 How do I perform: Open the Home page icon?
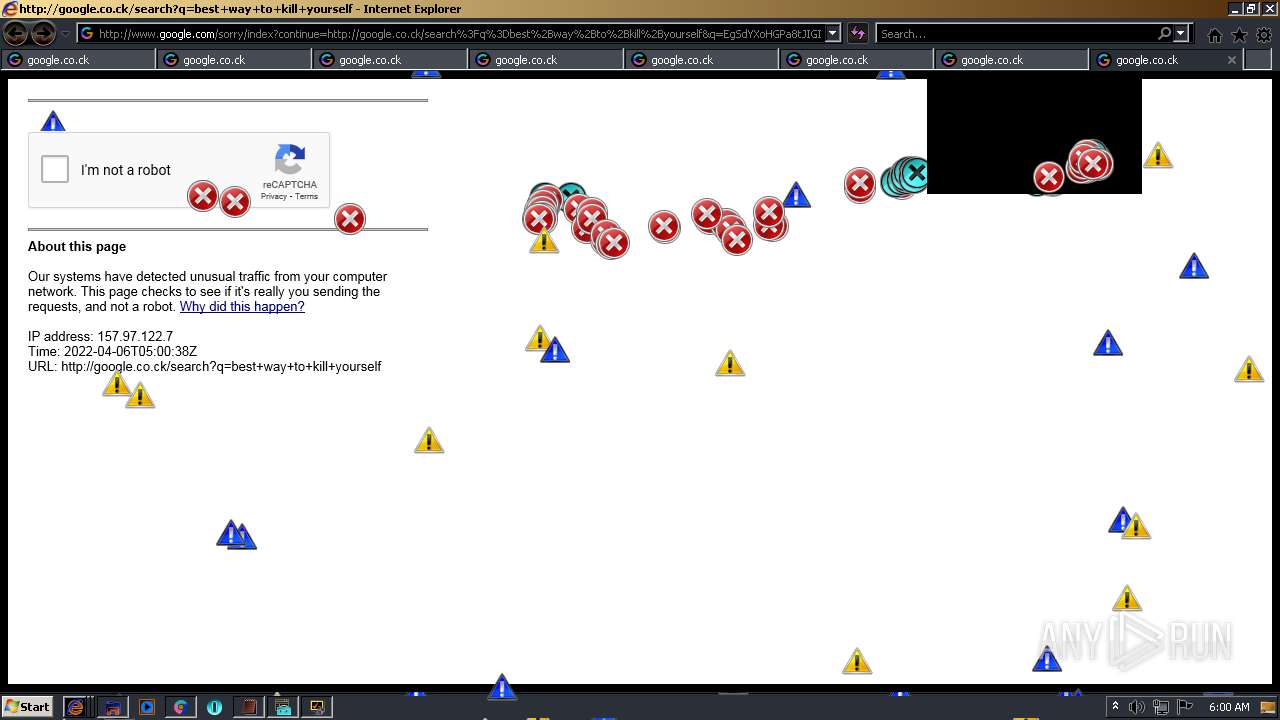[1215, 35]
